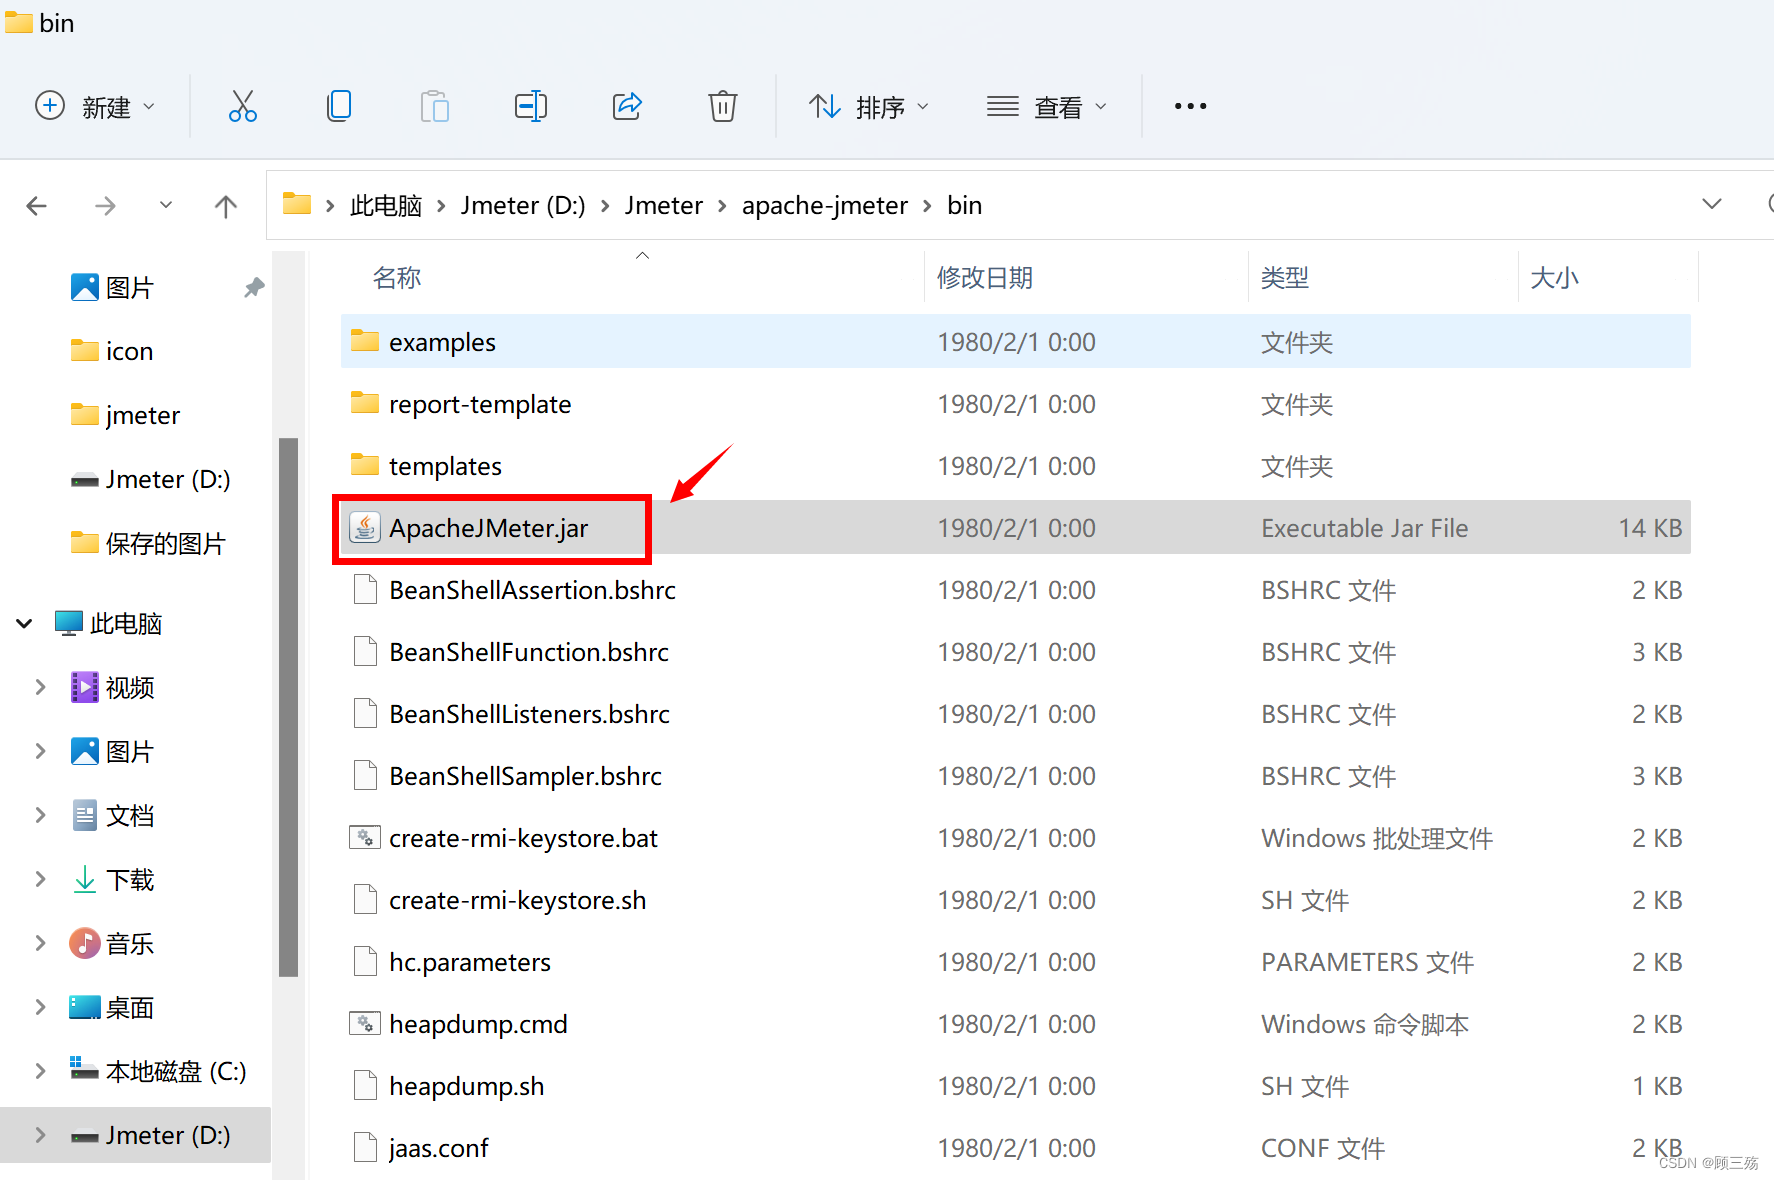Click 此电脑 in the breadcrumb
This screenshot has height=1180, width=1774.
tap(386, 205)
